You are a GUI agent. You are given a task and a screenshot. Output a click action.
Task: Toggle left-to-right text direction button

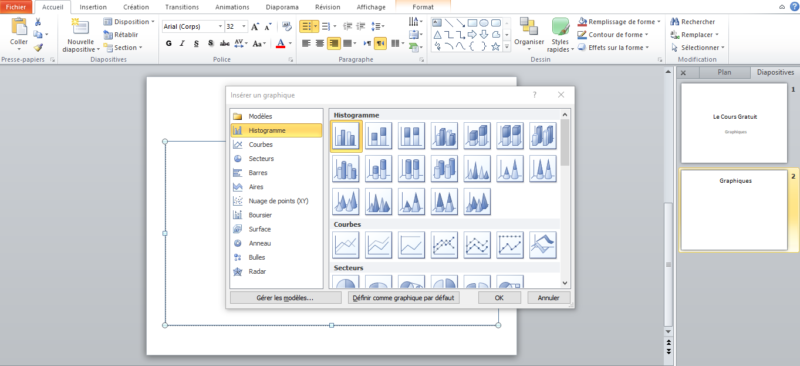pos(367,43)
